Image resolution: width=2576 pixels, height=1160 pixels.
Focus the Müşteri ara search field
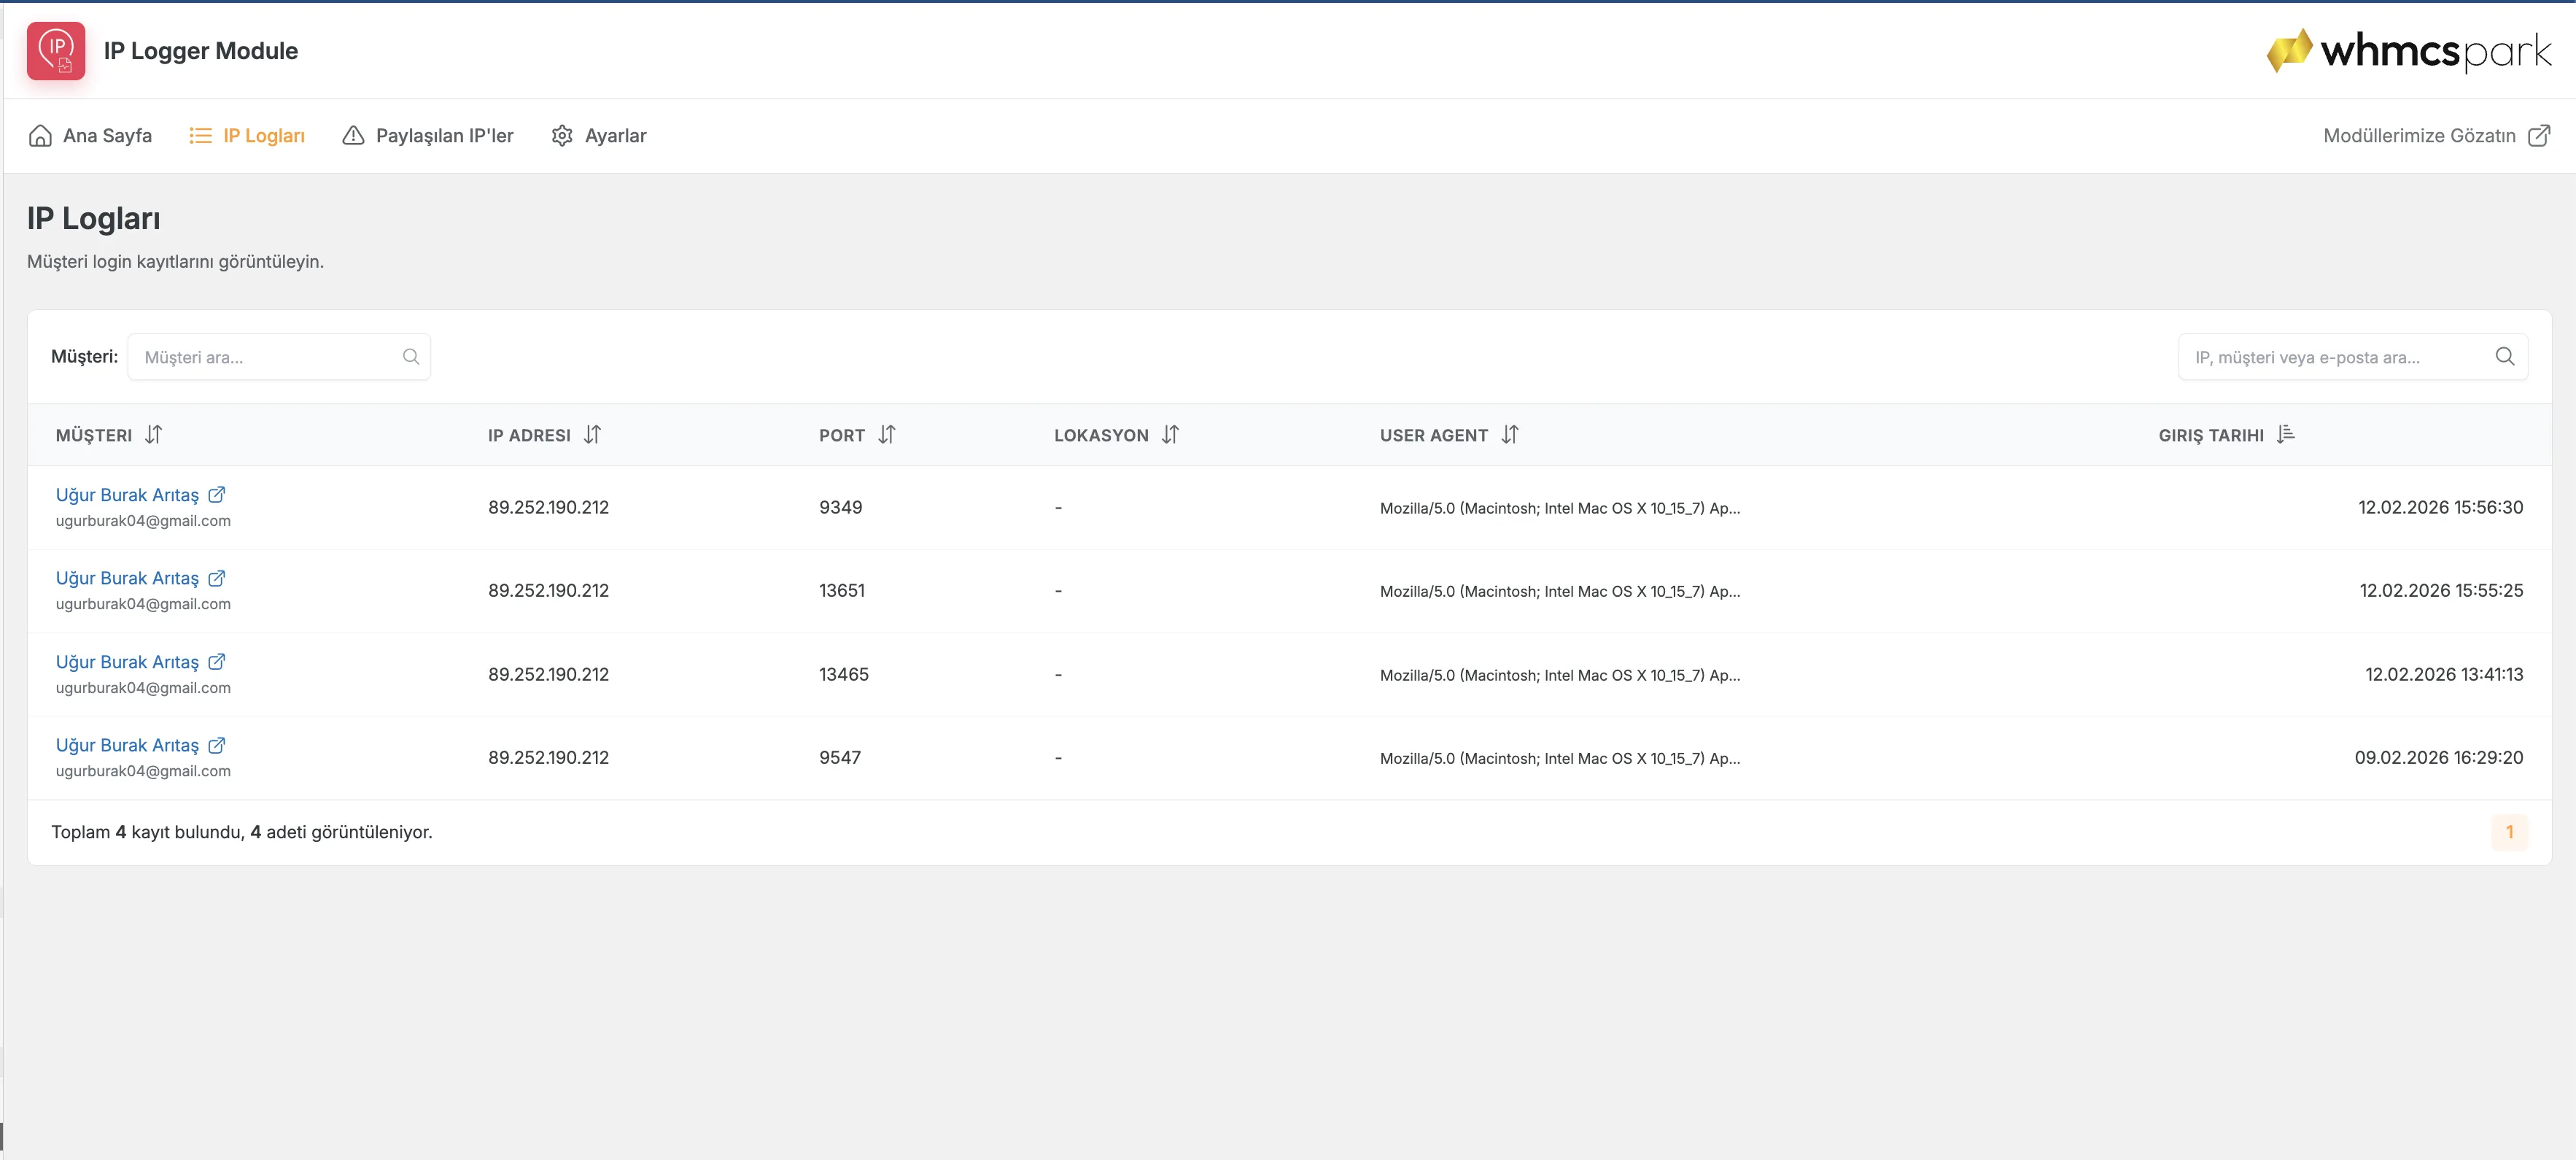[279, 357]
